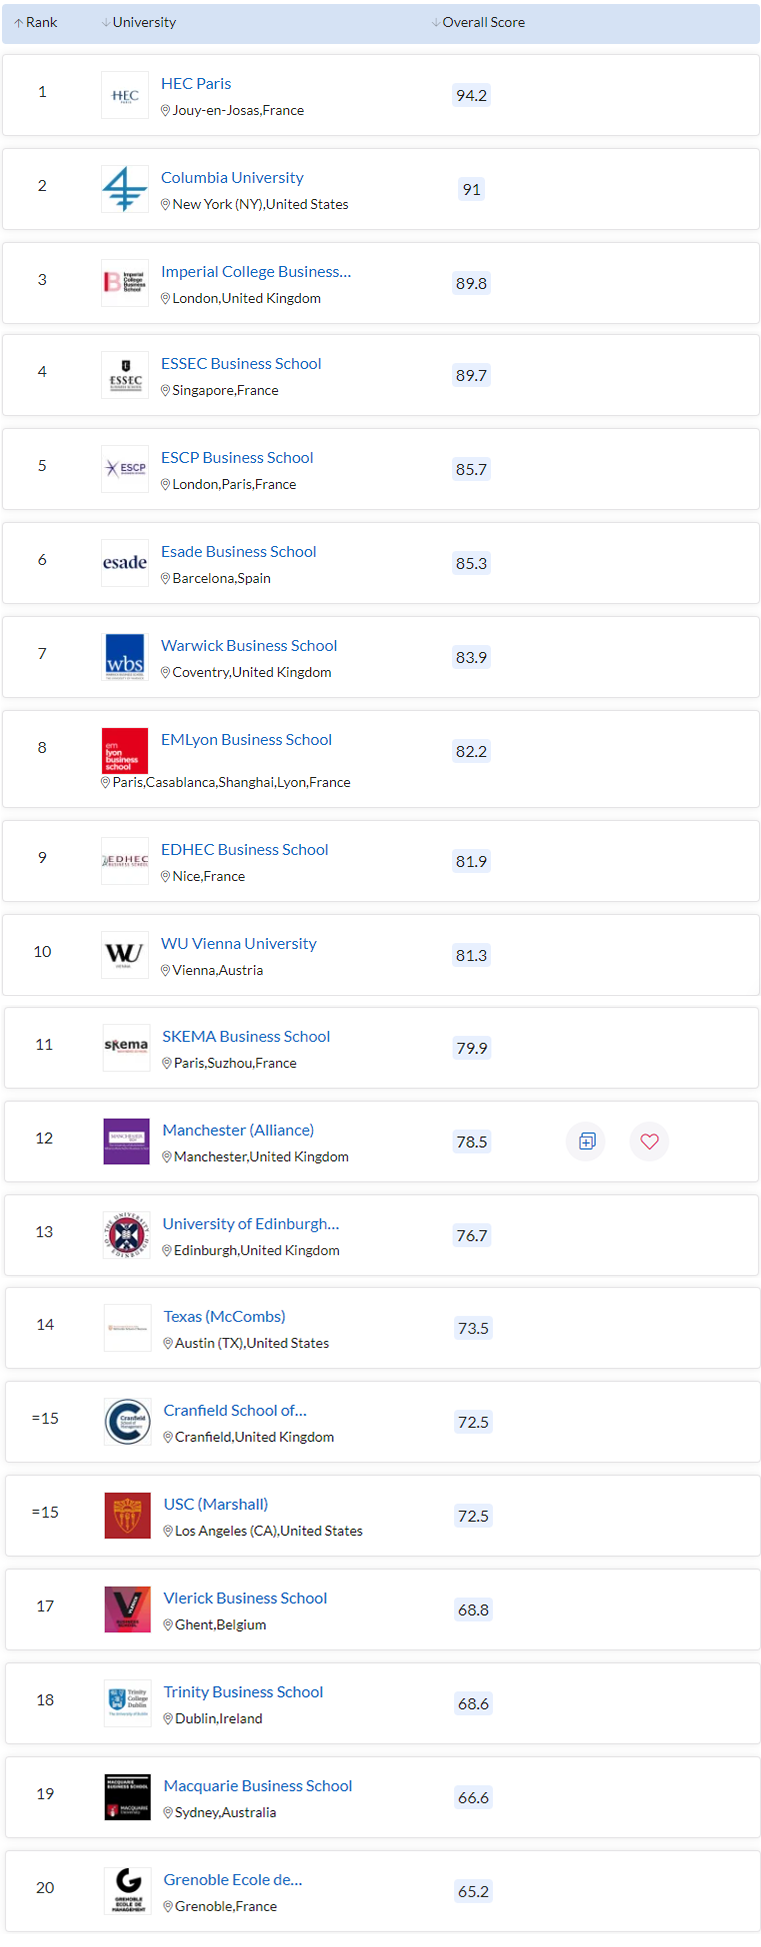Open Imperial College Business... link
The height and width of the screenshot is (1947, 761).
256,271
